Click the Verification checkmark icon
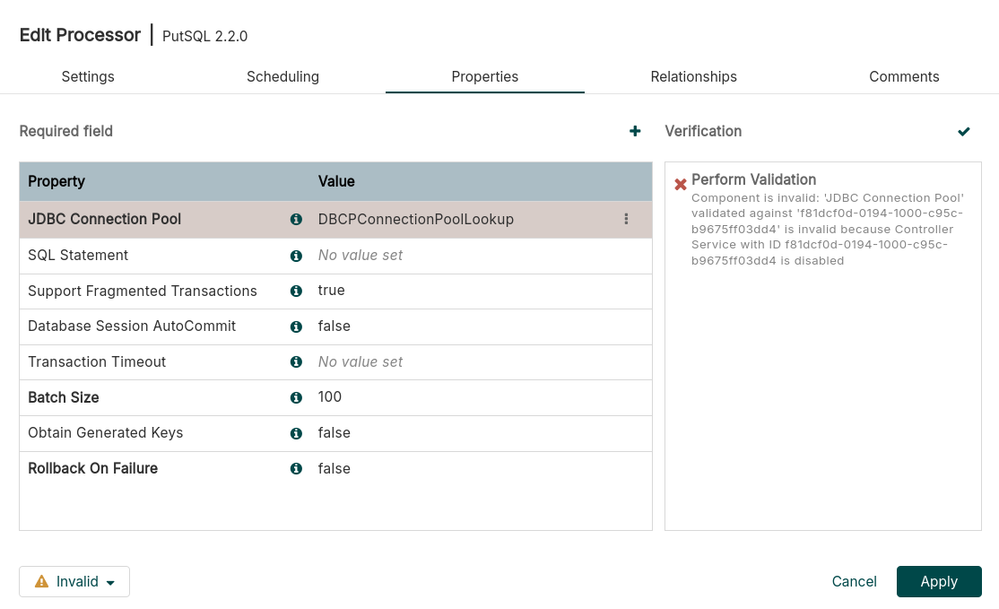 click(963, 131)
